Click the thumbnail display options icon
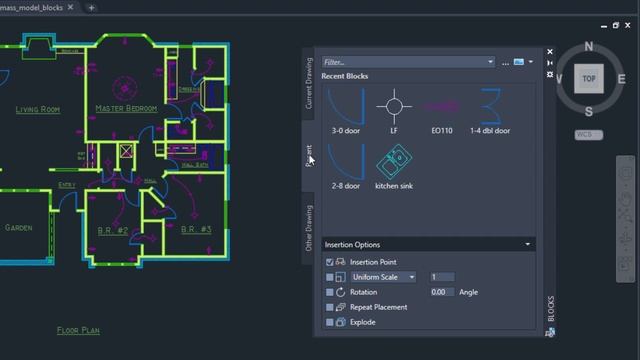640x360 pixels. click(x=518, y=62)
